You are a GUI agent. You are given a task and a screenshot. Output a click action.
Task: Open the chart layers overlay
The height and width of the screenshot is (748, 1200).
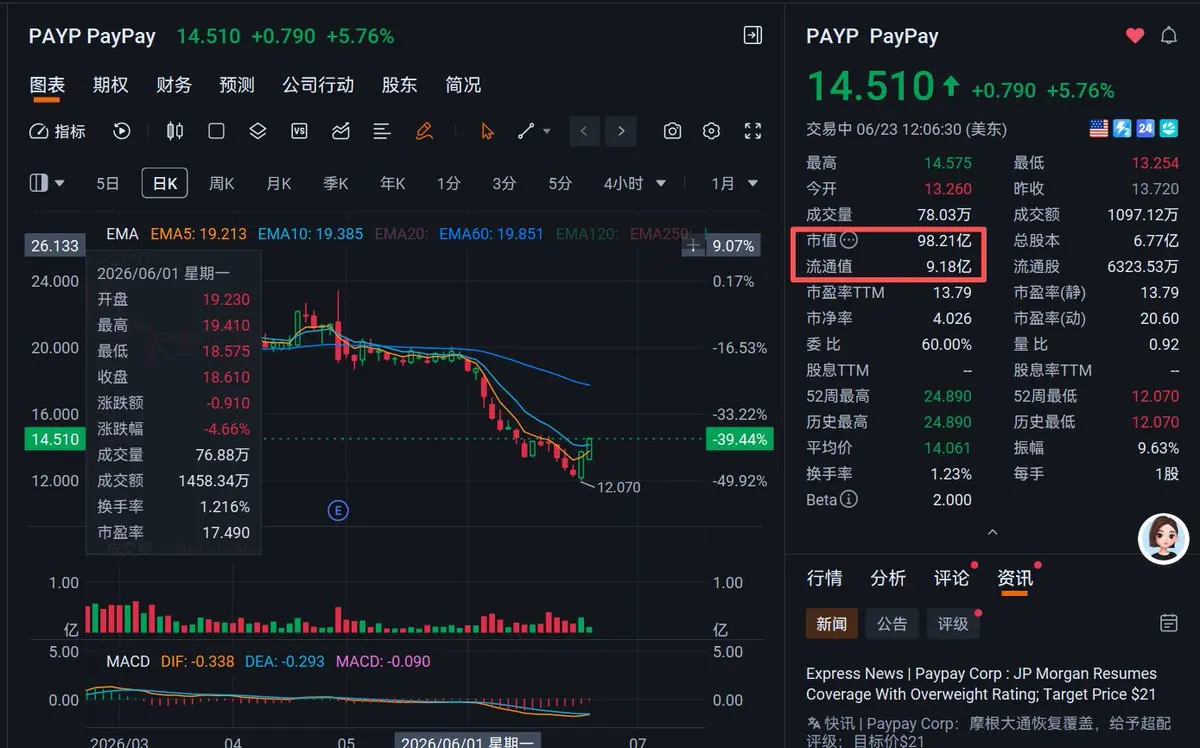coord(257,131)
